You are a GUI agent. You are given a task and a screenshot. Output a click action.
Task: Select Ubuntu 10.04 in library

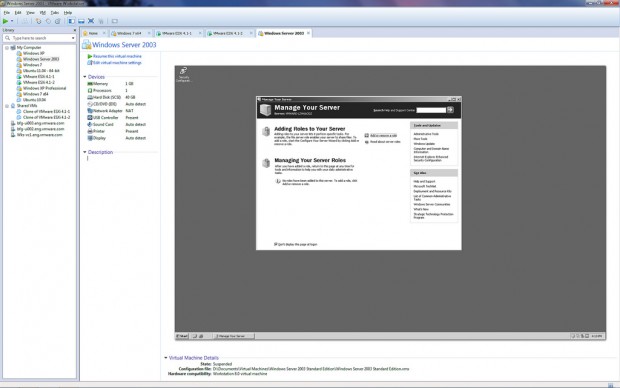point(34,100)
